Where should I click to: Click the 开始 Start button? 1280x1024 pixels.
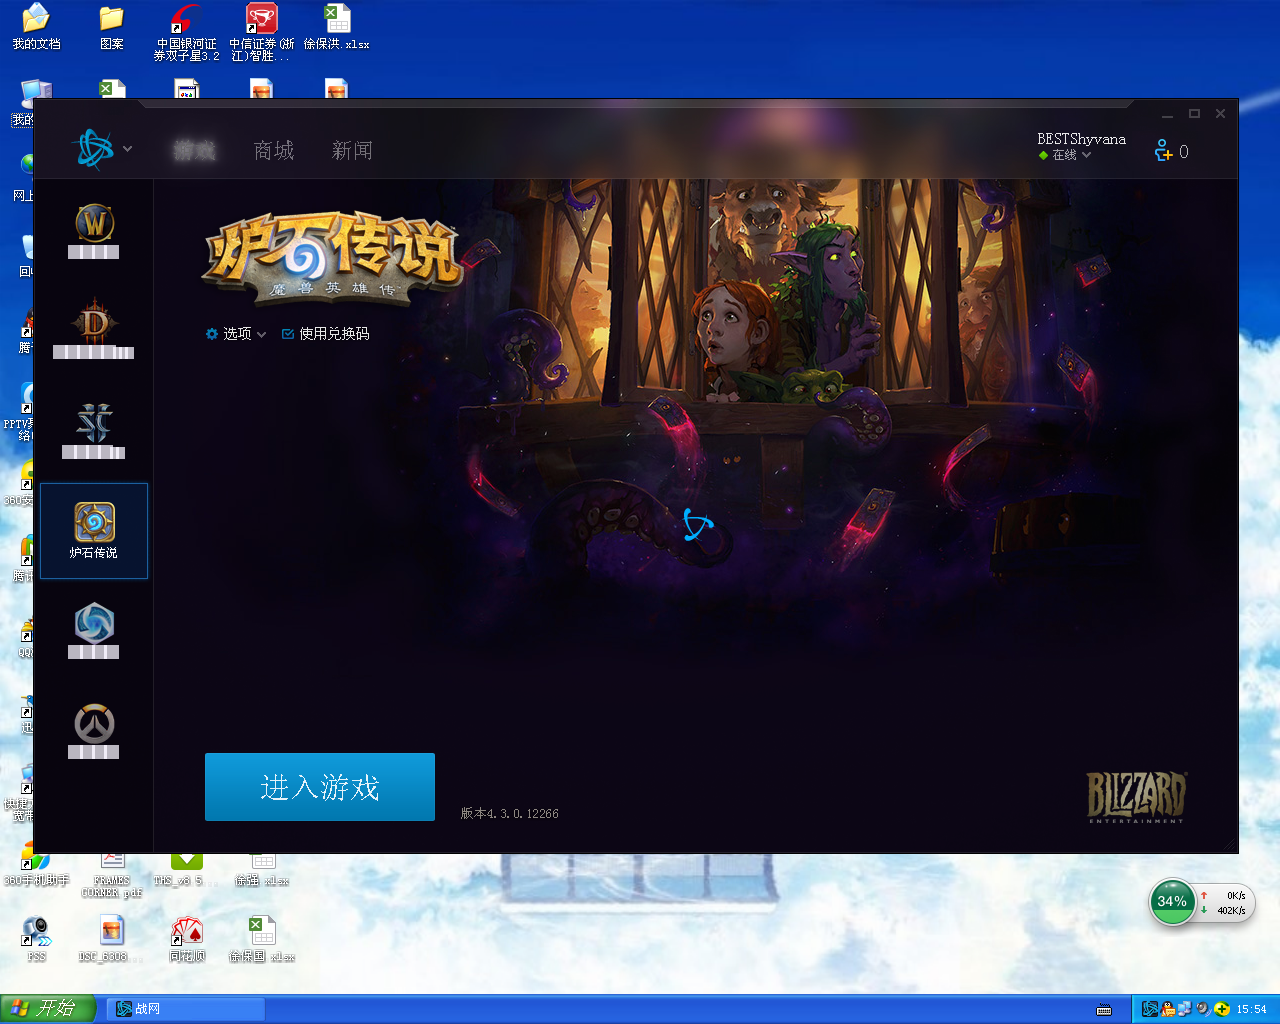point(47,1009)
